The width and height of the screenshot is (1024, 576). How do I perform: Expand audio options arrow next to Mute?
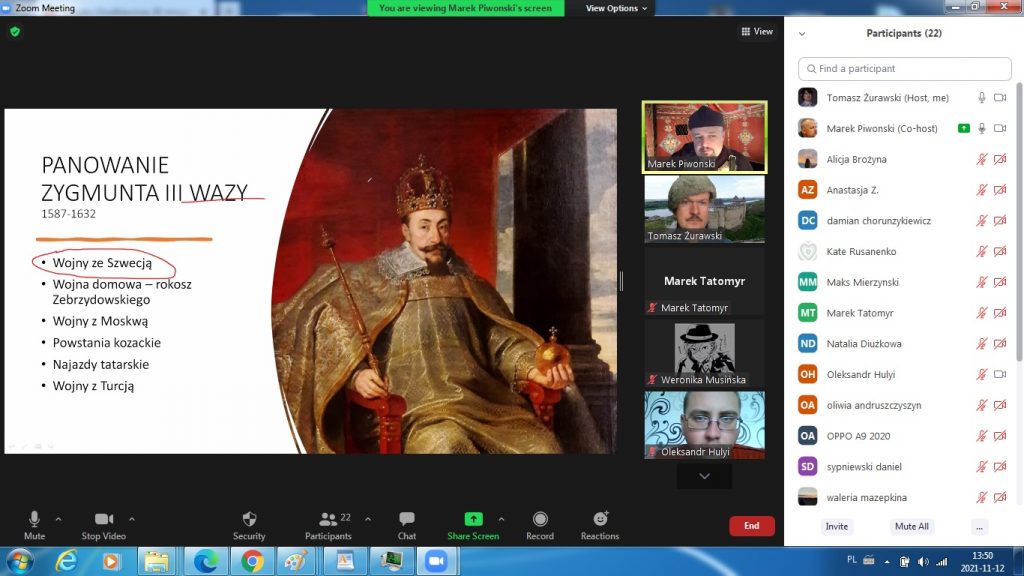point(58,519)
